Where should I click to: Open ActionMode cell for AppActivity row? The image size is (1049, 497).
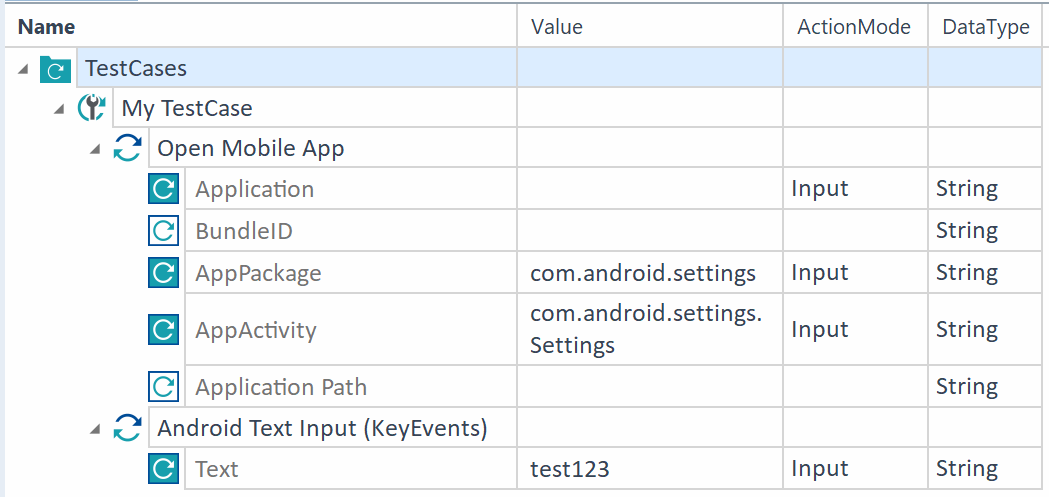855,329
